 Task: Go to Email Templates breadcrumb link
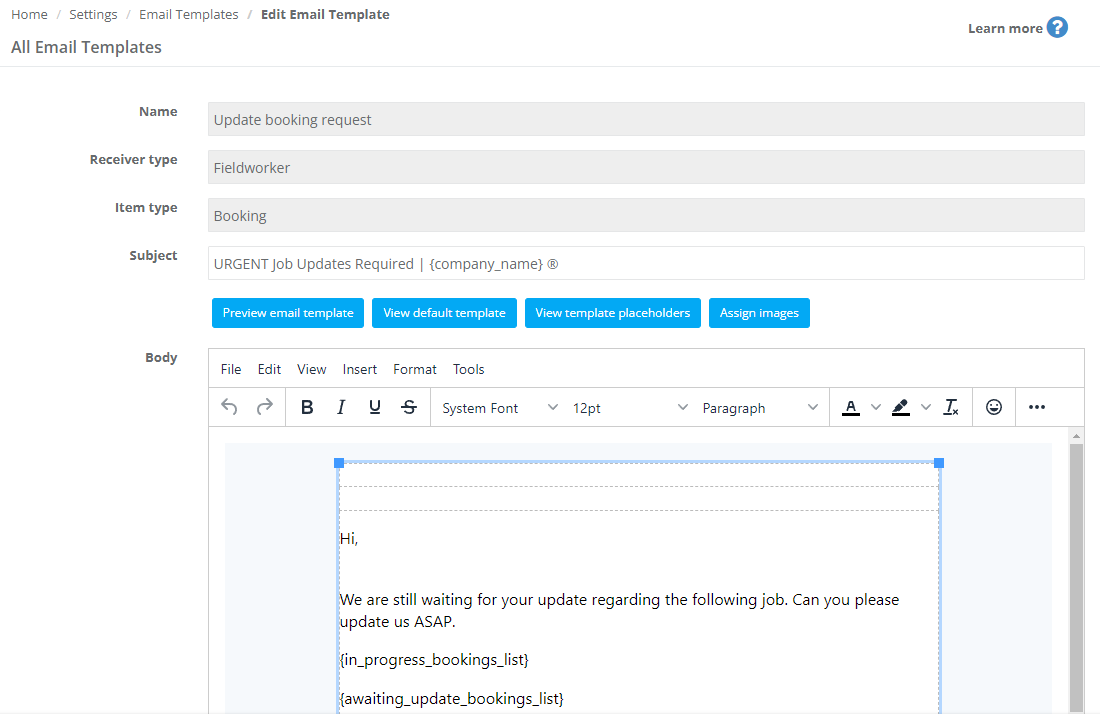tap(189, 15)
